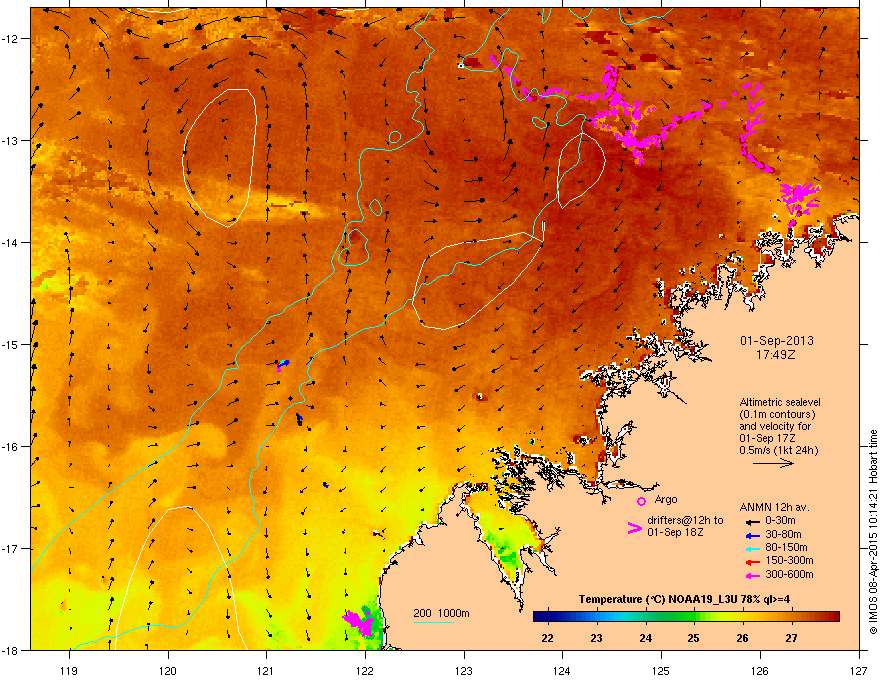
Task: Click the "Altimetric sealevel" caption line
Action: (x=780, y=402)
